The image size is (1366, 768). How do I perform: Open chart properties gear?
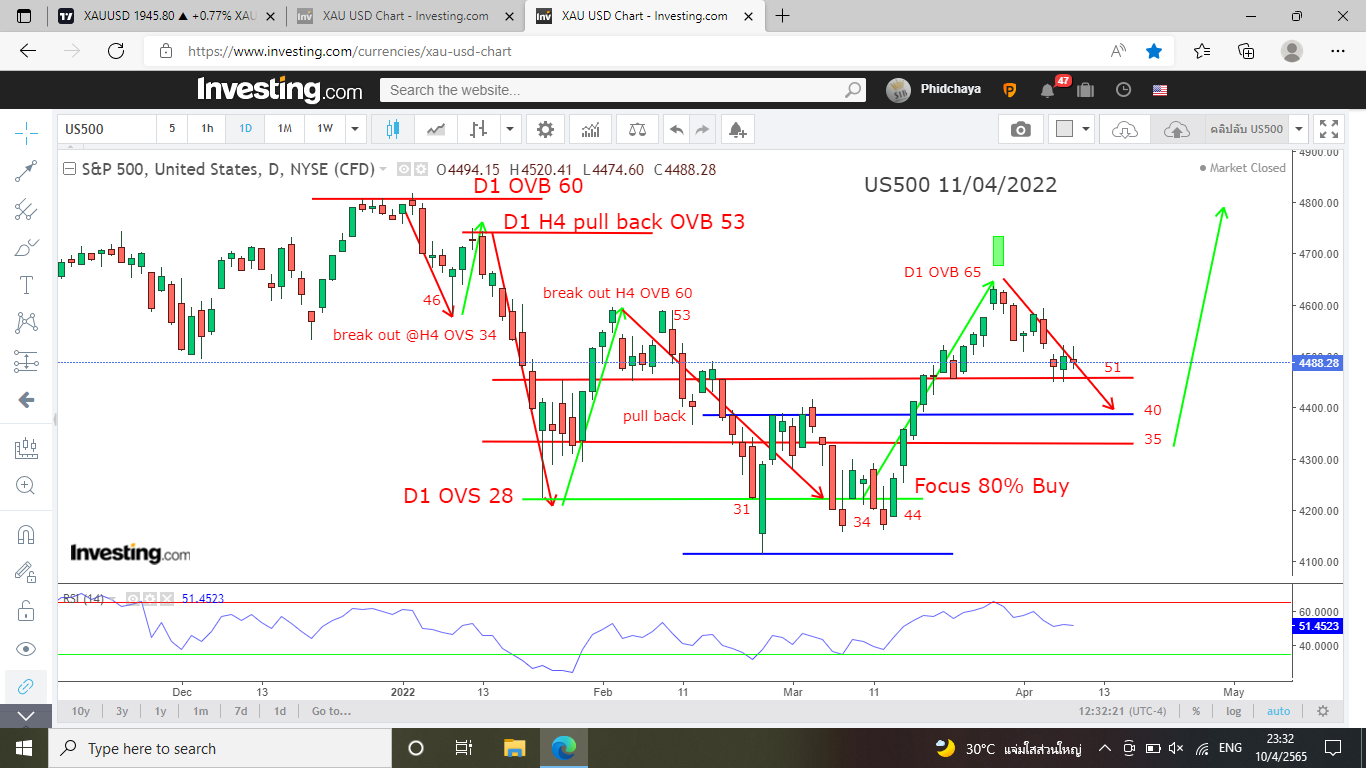coord(545,129)
